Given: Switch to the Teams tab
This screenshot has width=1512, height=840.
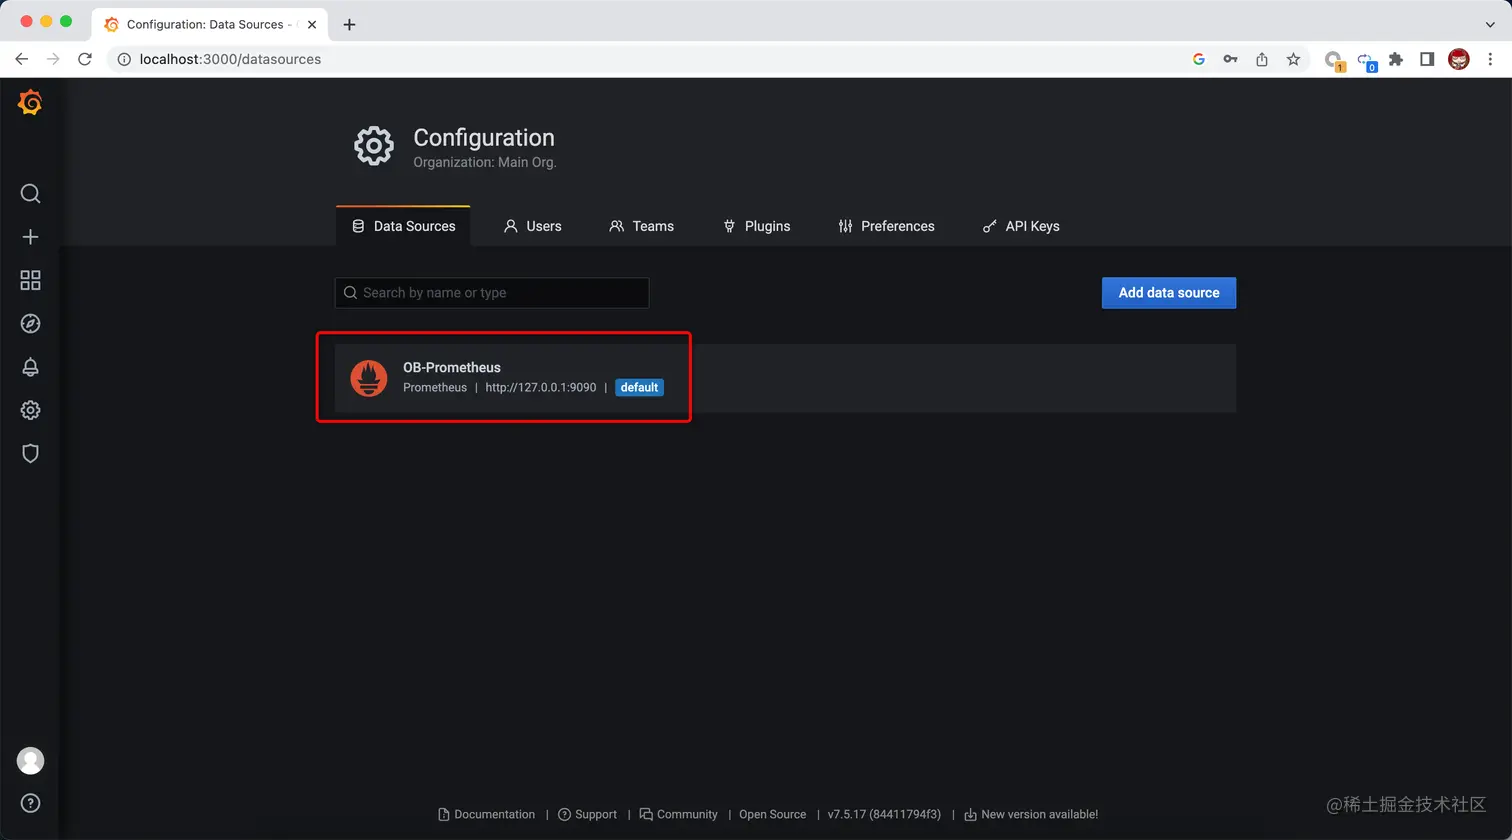Looking at the screenshot, I should [x=641, y=226].
